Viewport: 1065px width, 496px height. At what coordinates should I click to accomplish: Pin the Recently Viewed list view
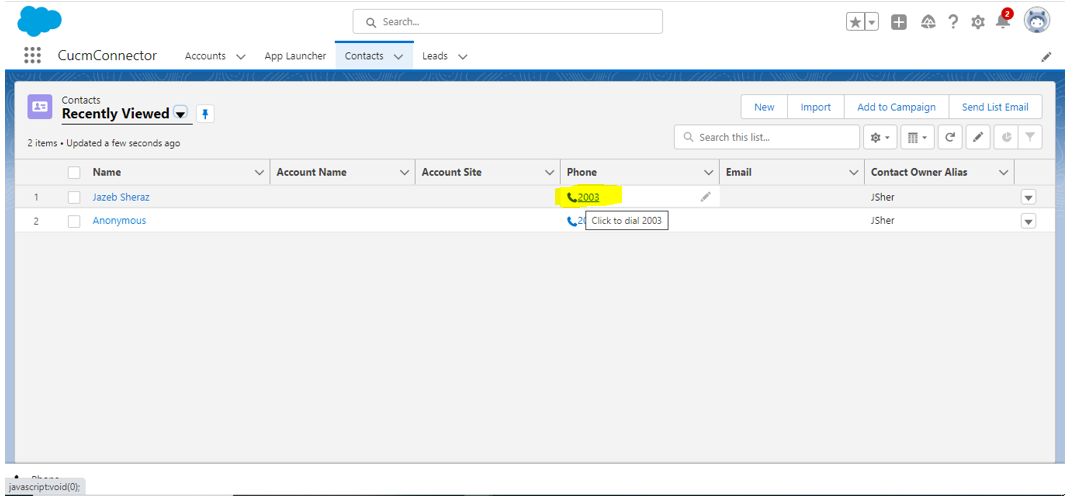tap(205, 114)
